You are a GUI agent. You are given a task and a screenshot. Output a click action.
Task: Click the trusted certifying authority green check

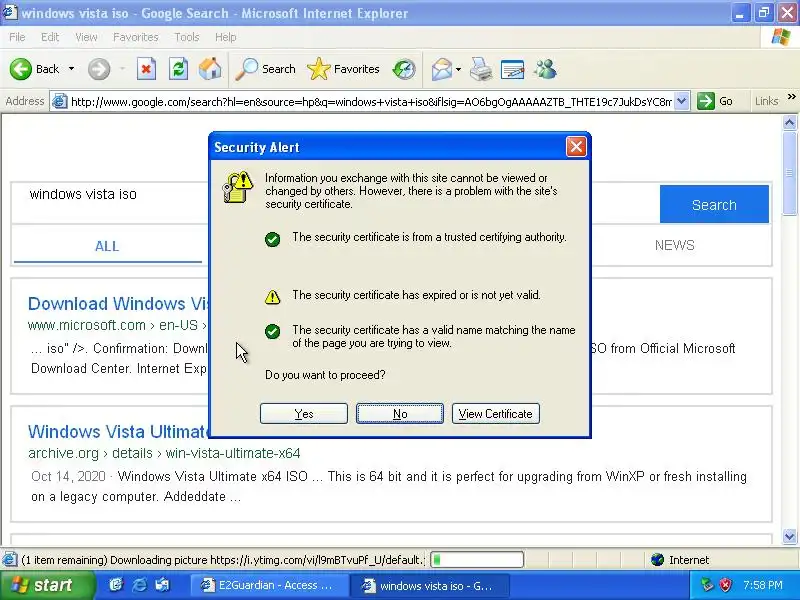(x=272, y=239)
